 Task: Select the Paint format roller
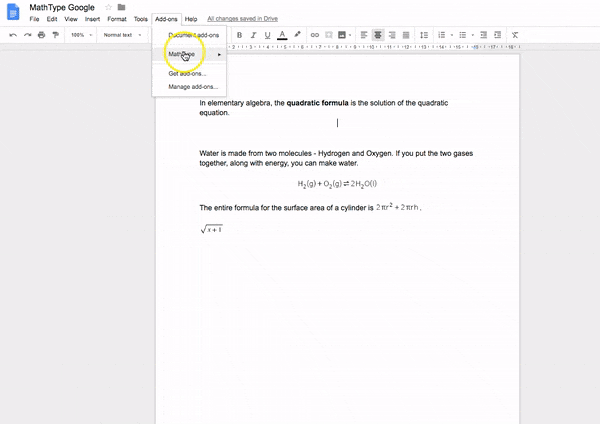click(55, 35)
